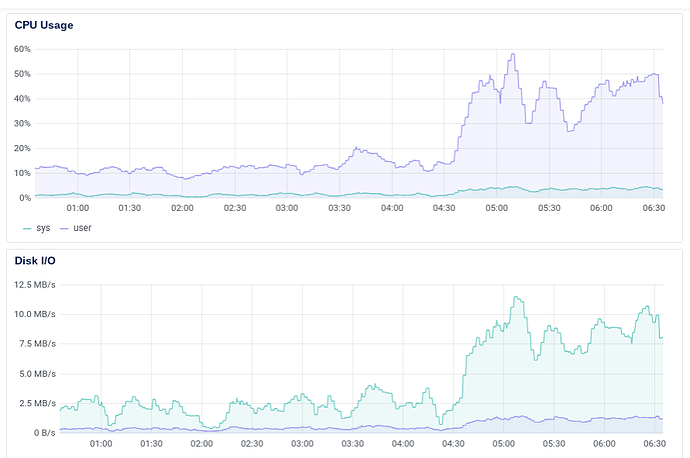Click the 03:00 tick on CPU Usage chart
This screenshot has height=458, width=690.
pyautogui.click(x=287, y=208)
